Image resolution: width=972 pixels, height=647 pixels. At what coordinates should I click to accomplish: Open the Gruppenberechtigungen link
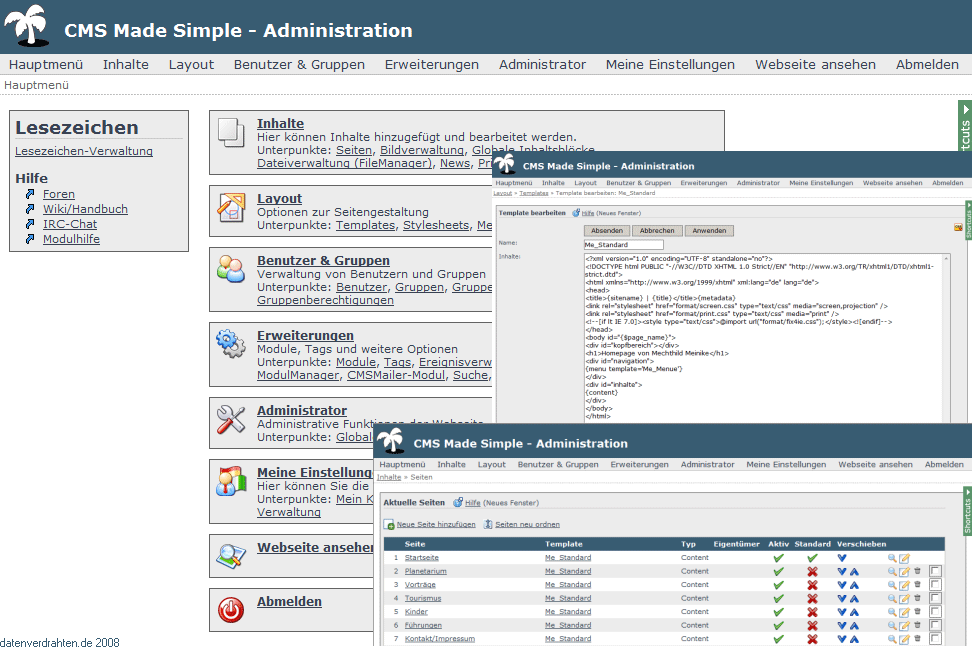[x=325, y=300]
